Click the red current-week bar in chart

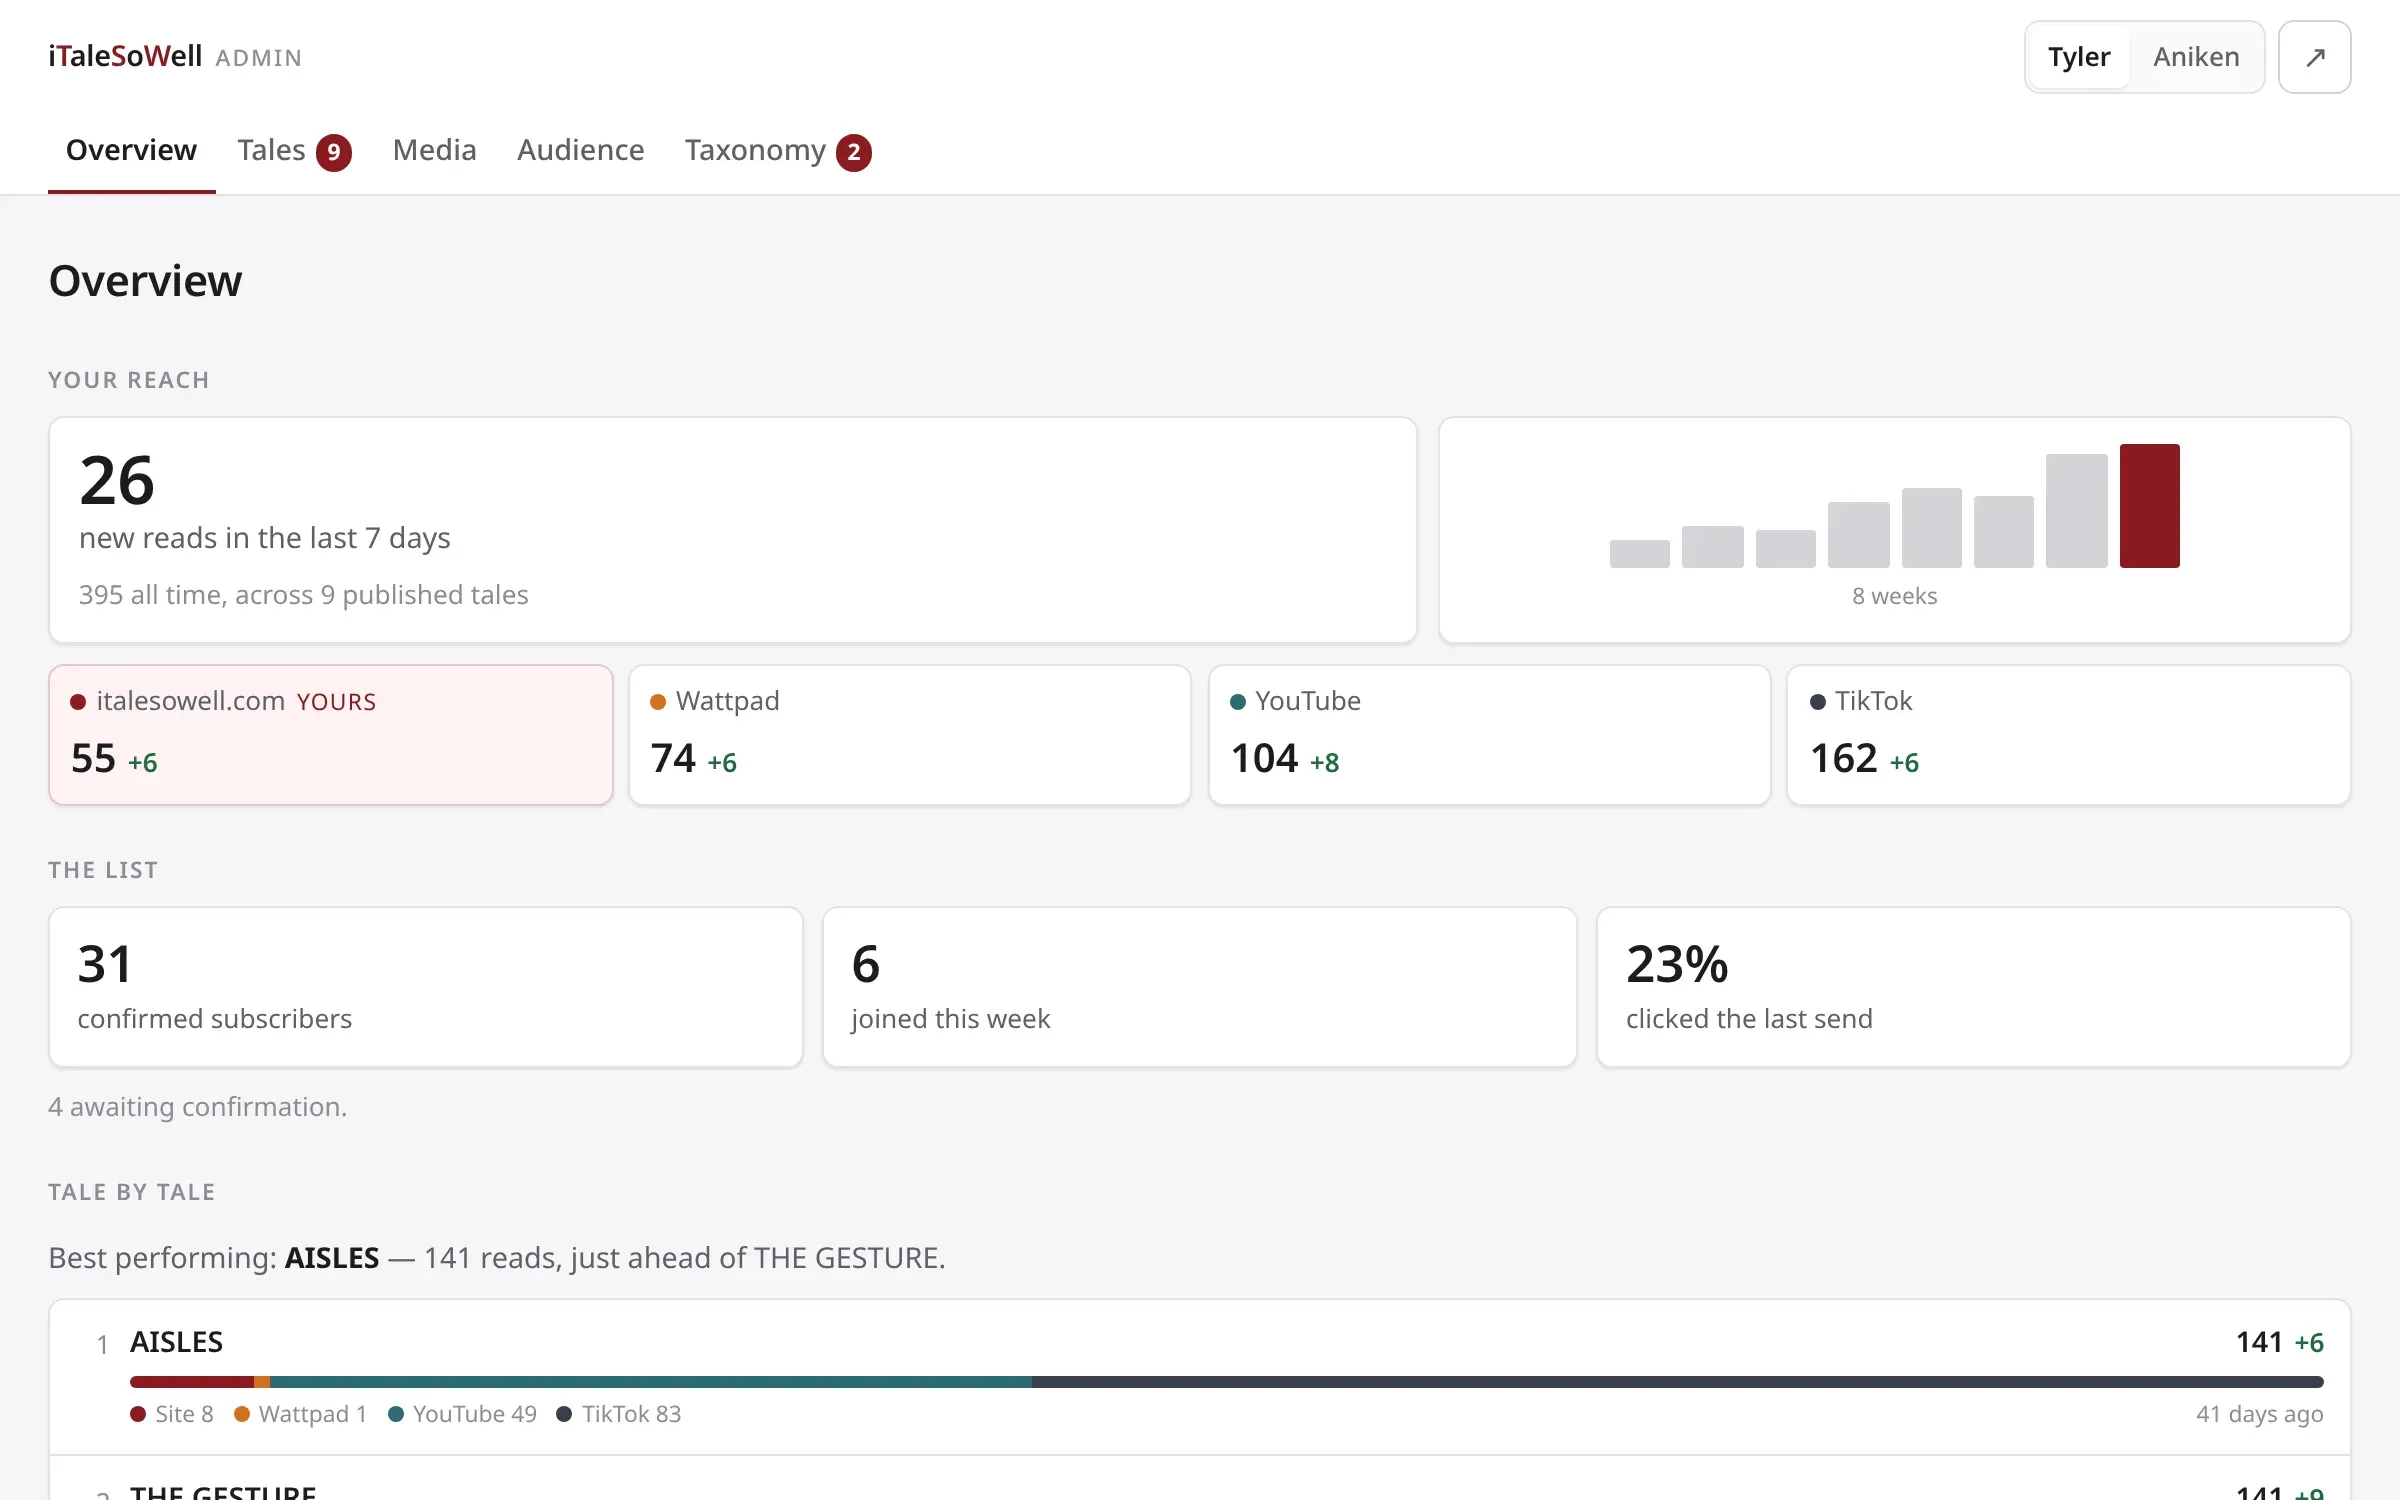[2149, 506]
